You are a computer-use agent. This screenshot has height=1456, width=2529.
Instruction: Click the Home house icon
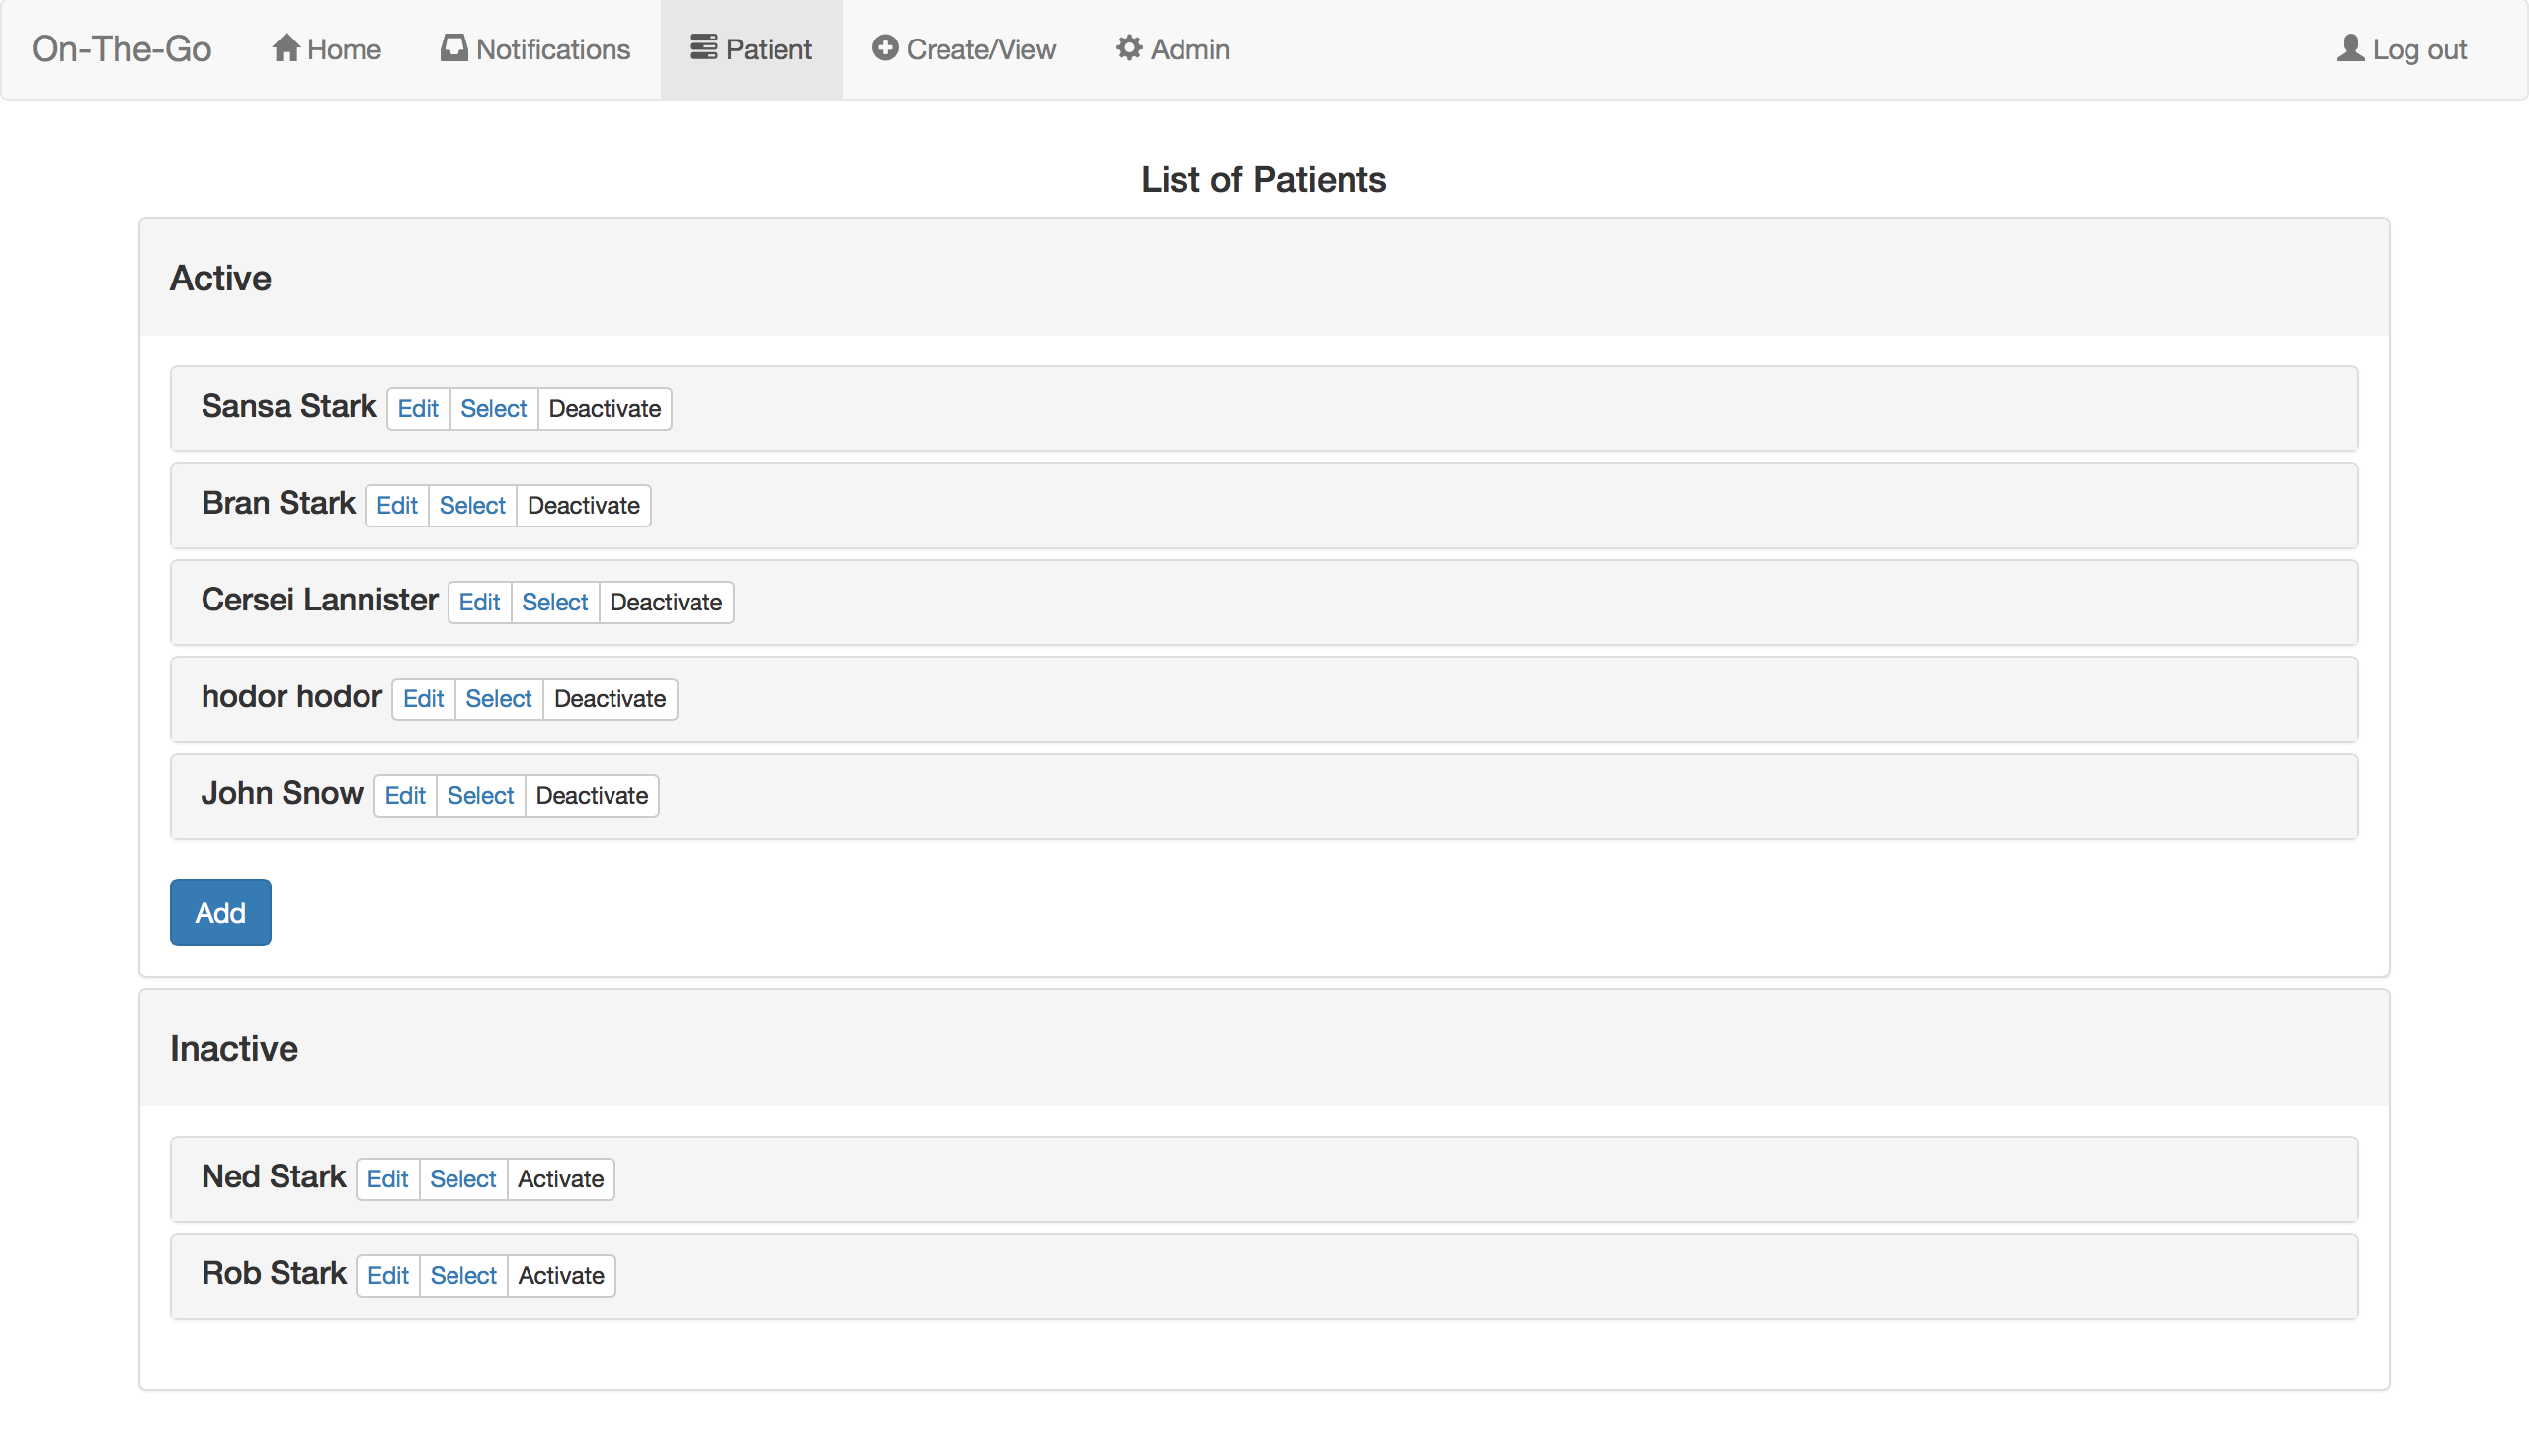(x=286, y=48)
